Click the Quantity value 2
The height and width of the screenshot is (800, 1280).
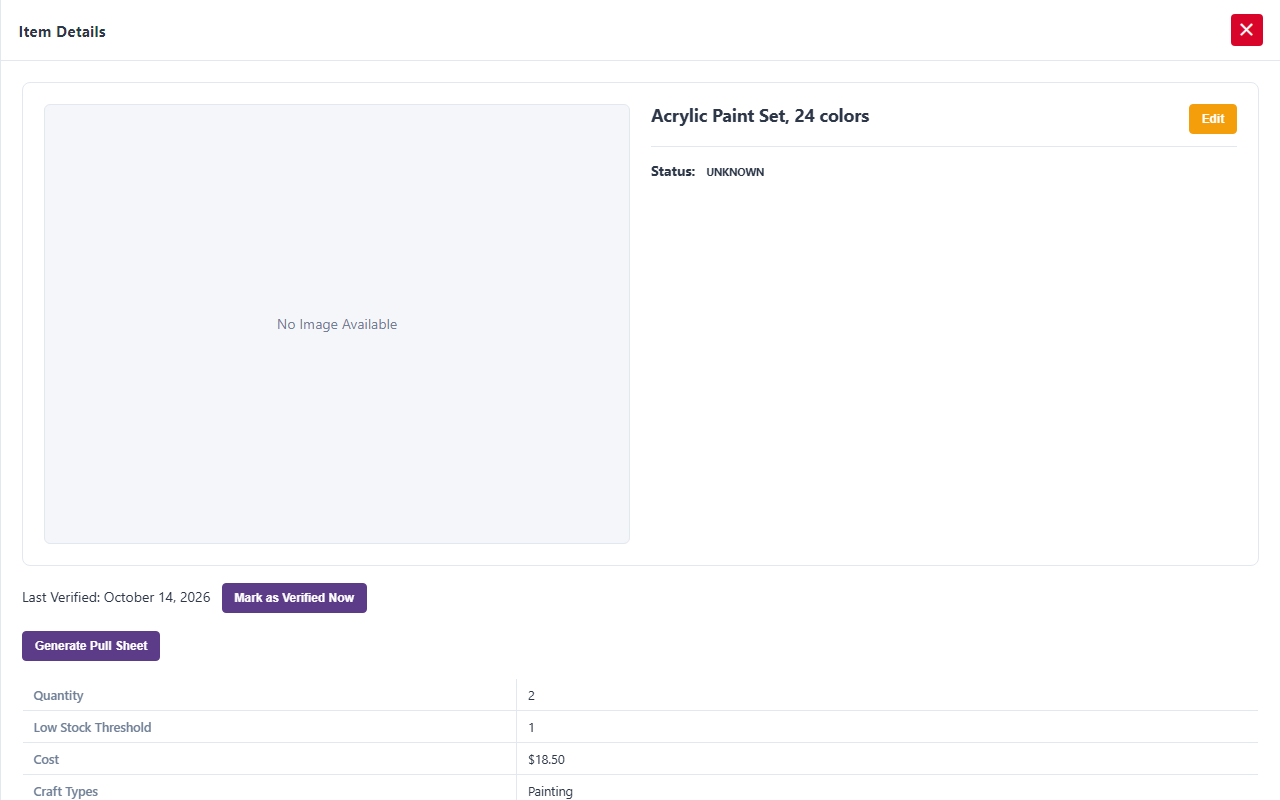click(532, 696)
